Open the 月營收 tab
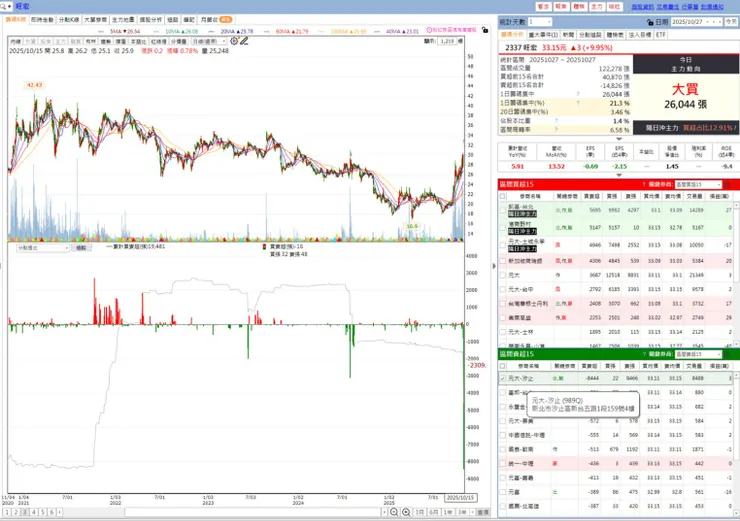740x521 pixels. [x=216, y=20]
